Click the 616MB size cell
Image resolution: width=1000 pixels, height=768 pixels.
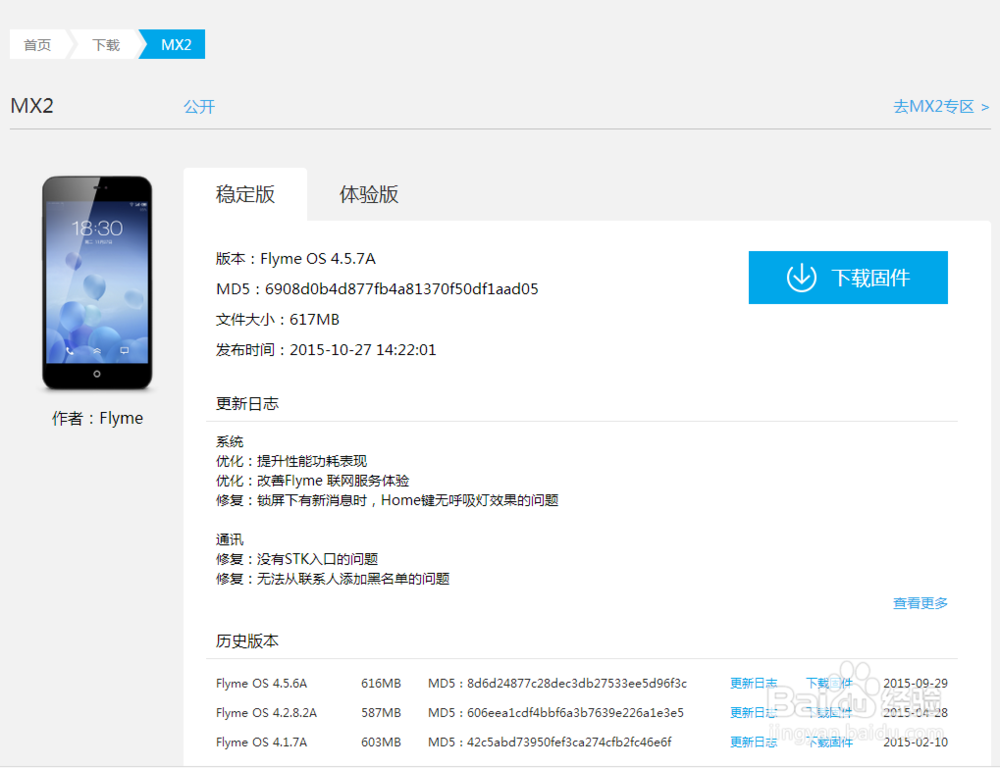pos(381,683)
